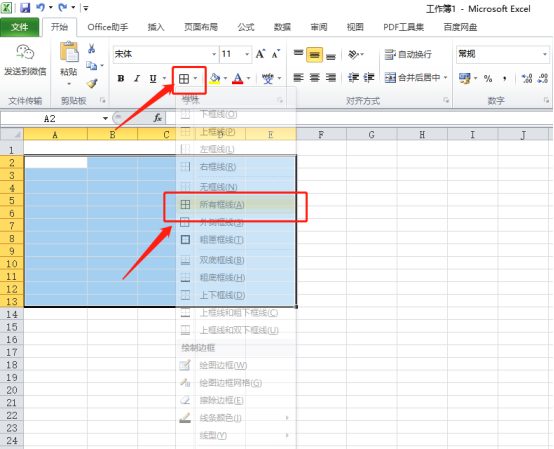554x449 pixels.
Task: Choose 双底框线(B) double bottom border
Action: tap(236, 260)
